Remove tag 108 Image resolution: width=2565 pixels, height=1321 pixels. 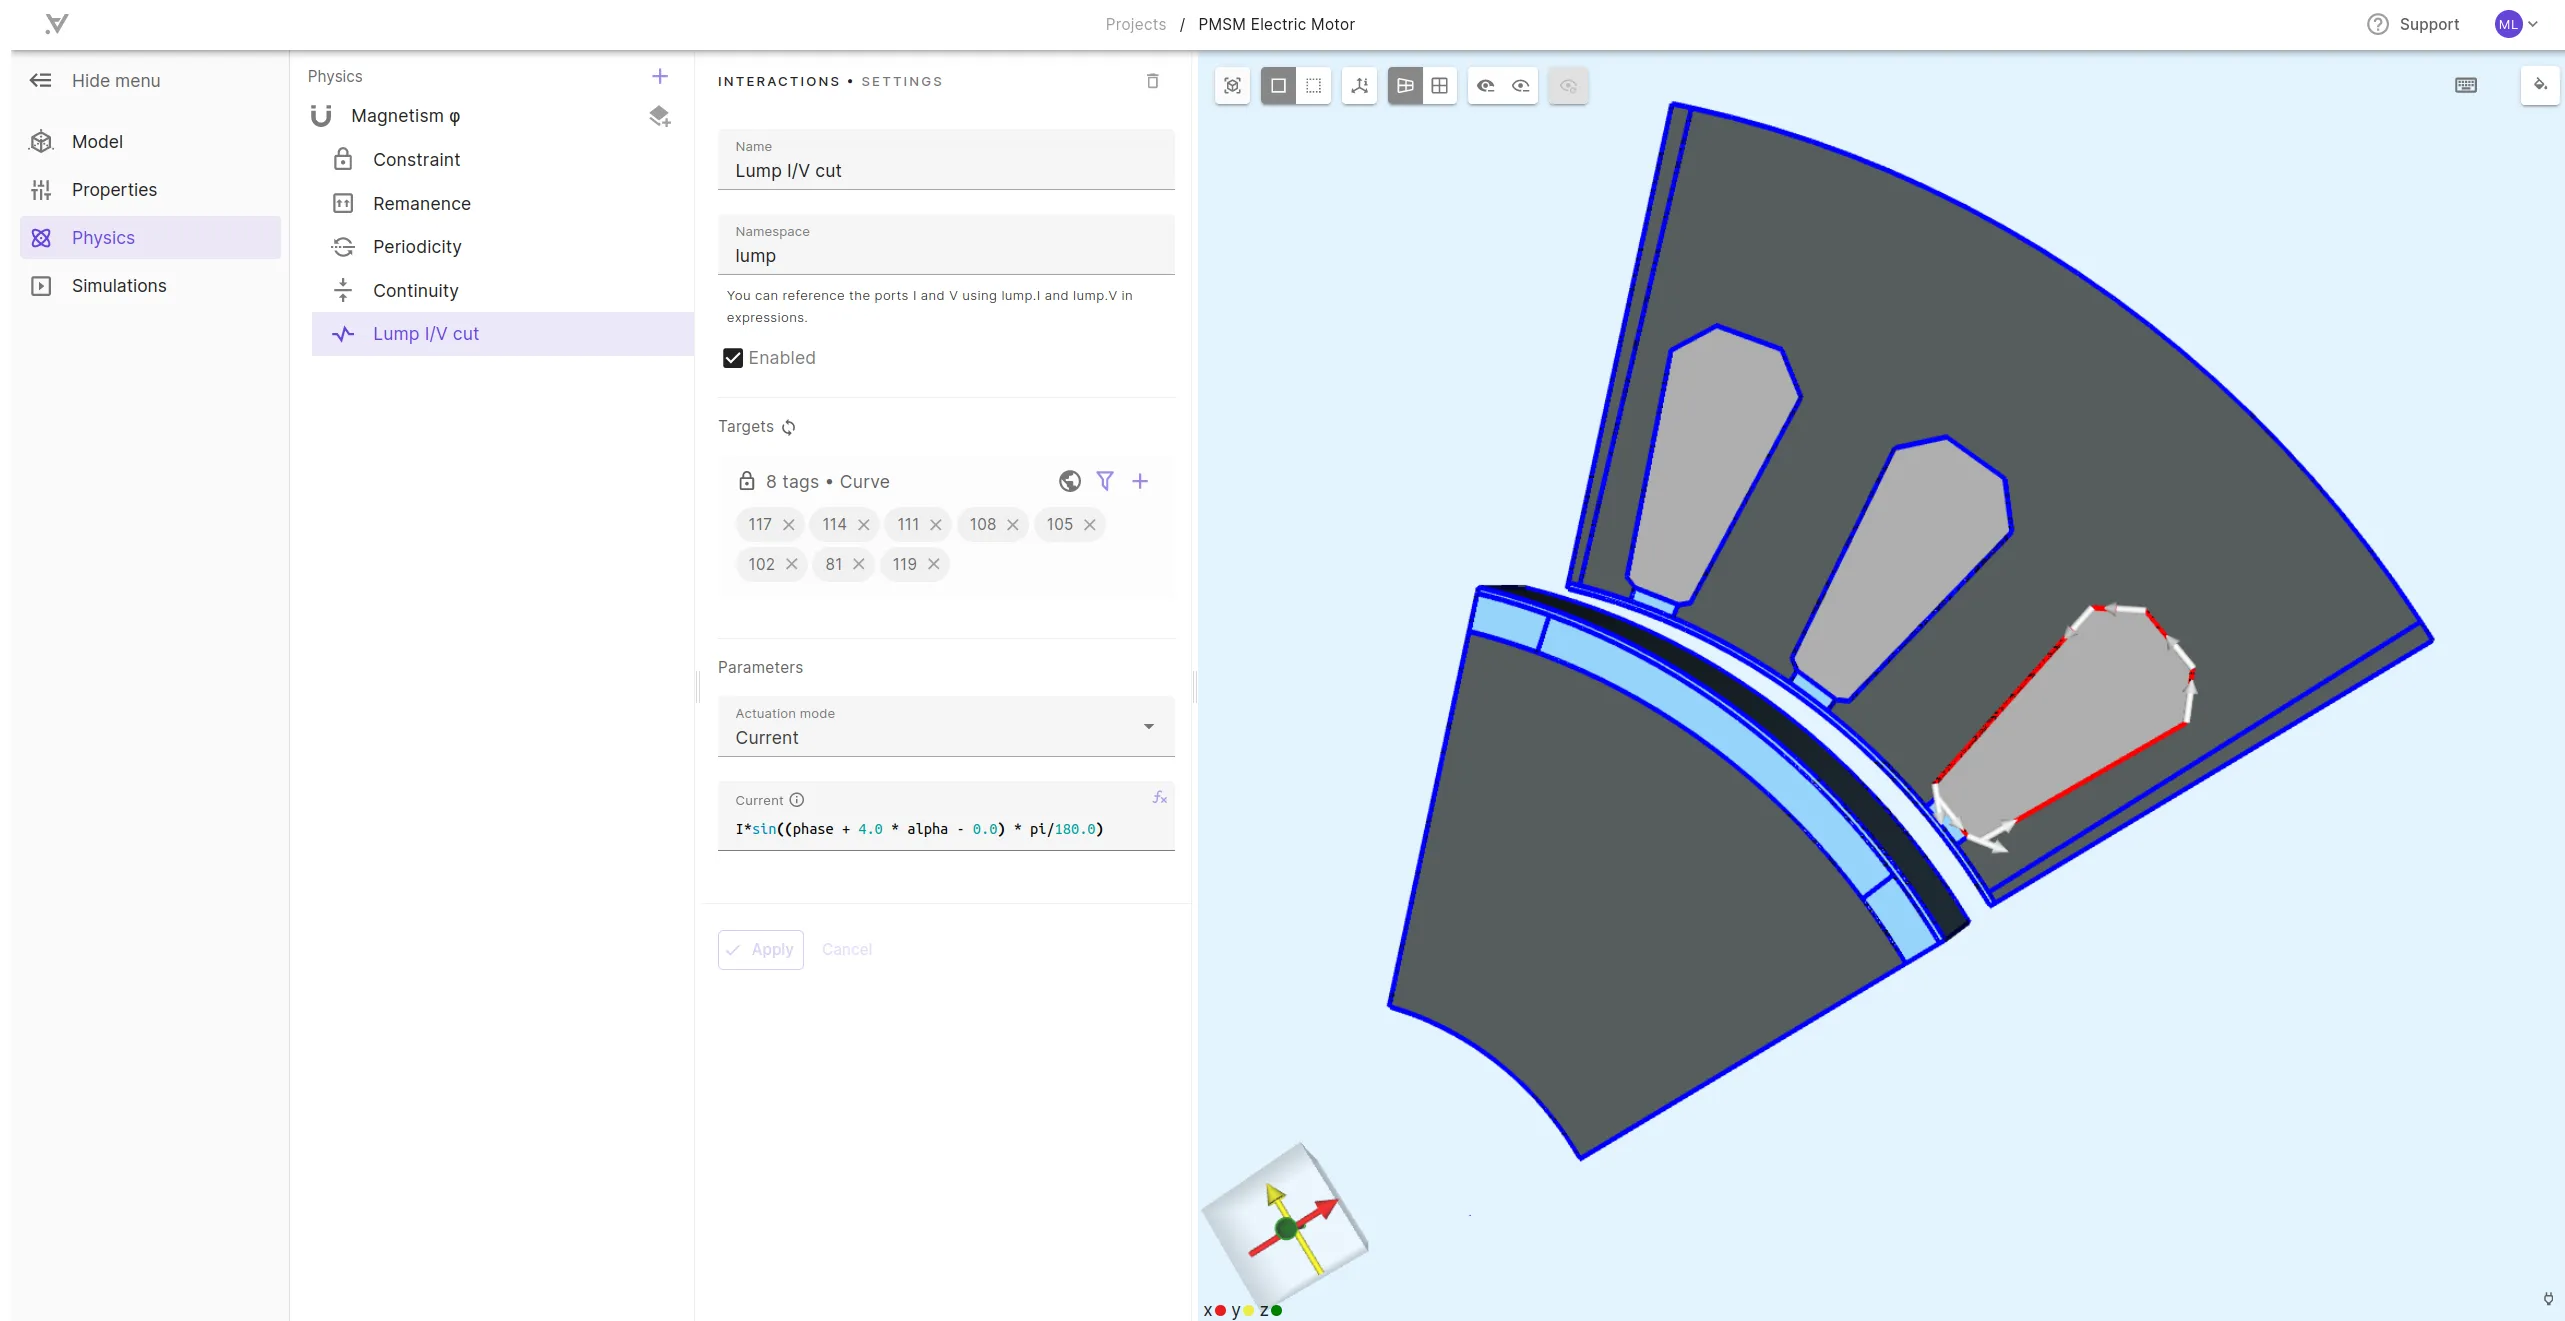coord(1013,525)
